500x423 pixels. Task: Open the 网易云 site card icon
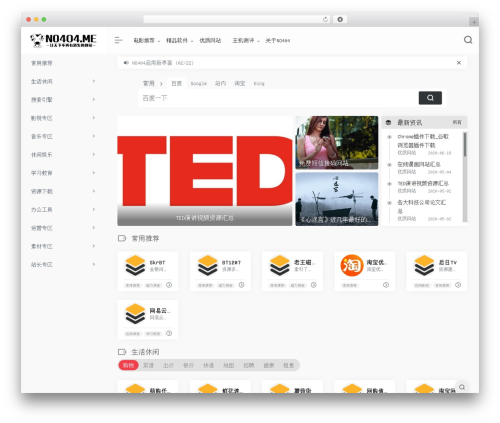point(135,314)
